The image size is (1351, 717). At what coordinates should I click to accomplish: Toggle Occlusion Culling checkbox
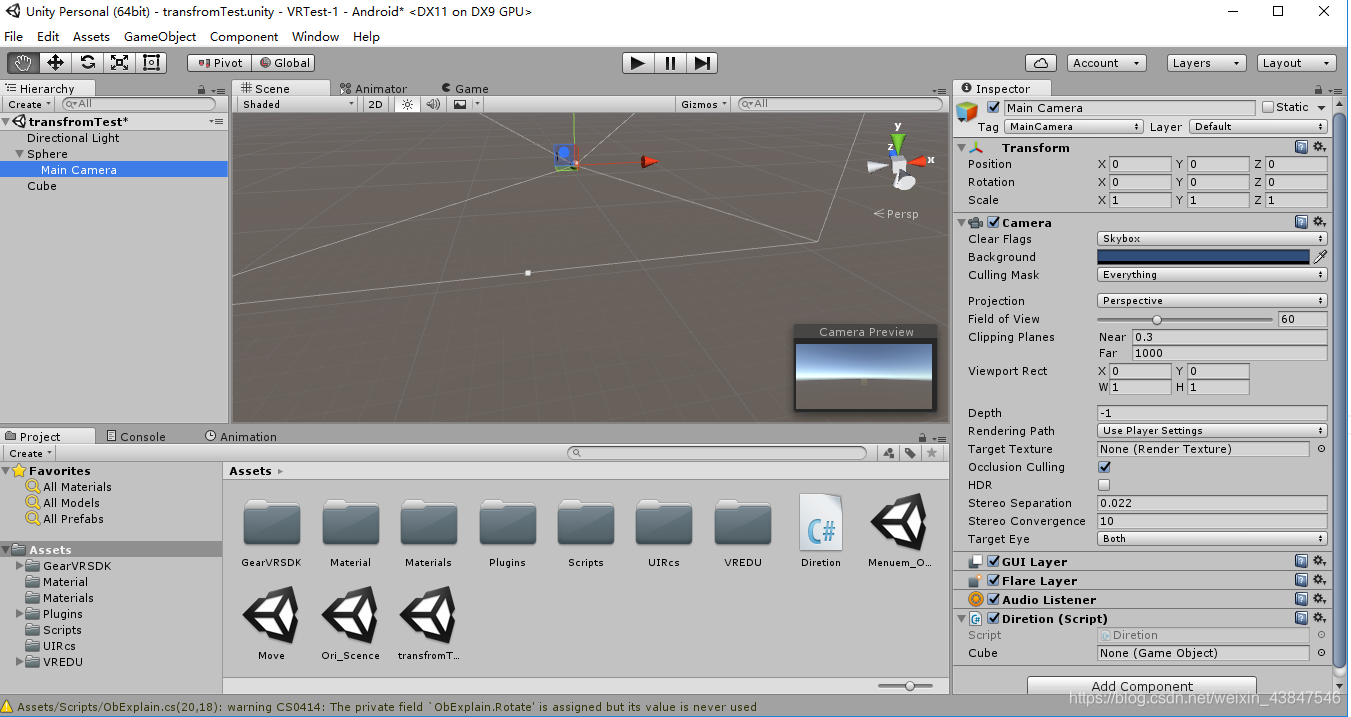(1104, 467)
